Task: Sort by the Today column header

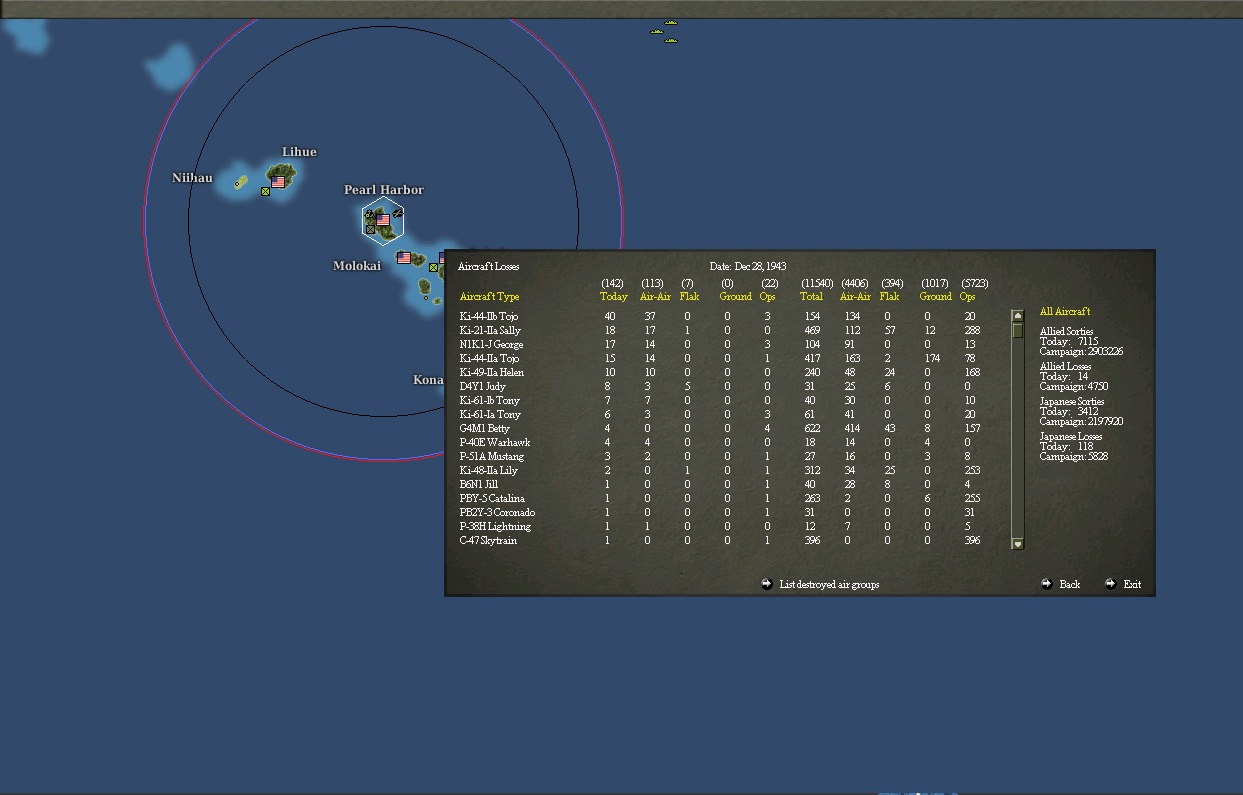Action: click(x=614, y=297)
